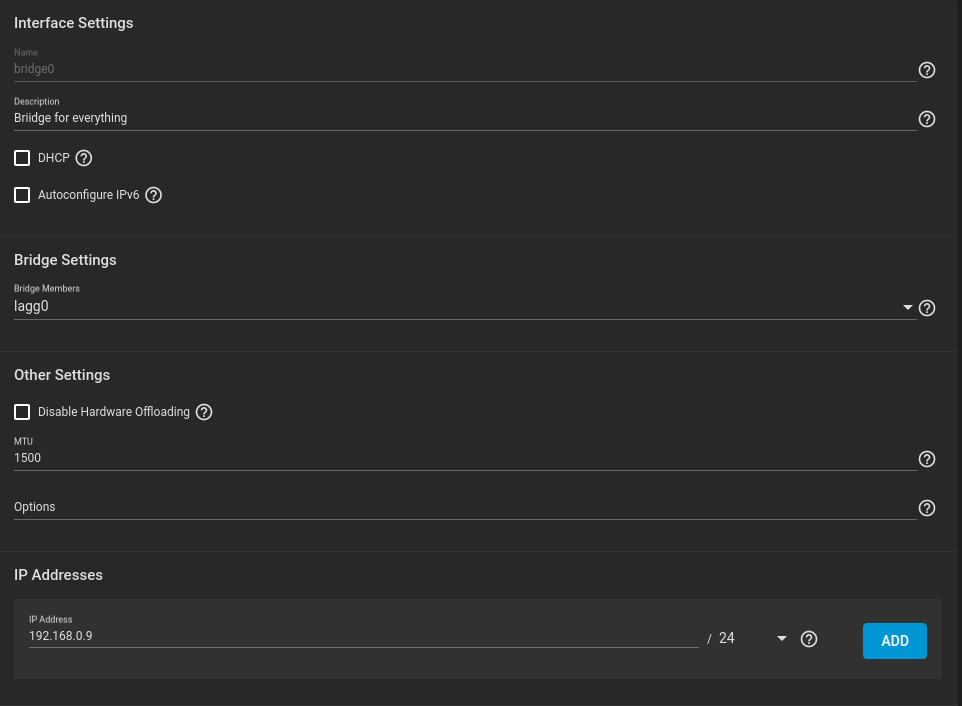The width and height of the screenshot is (962, 706).
Task: Click the Options input field
Action: 460,507
